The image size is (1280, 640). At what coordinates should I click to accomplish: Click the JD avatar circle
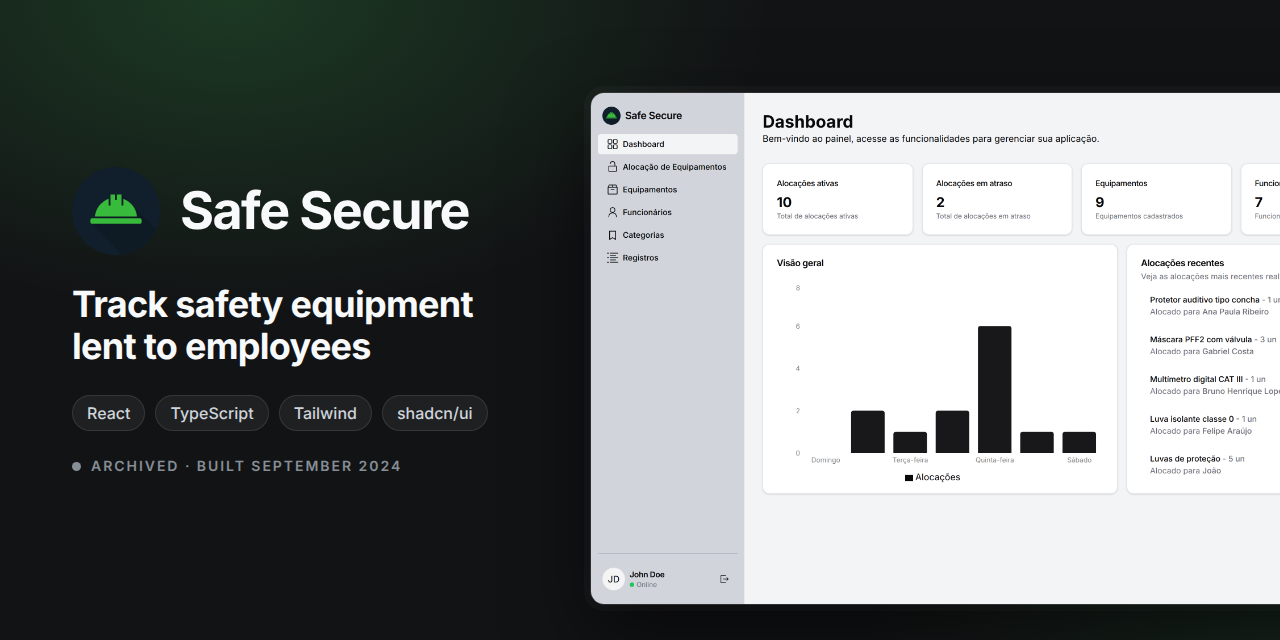coord(613,579)
